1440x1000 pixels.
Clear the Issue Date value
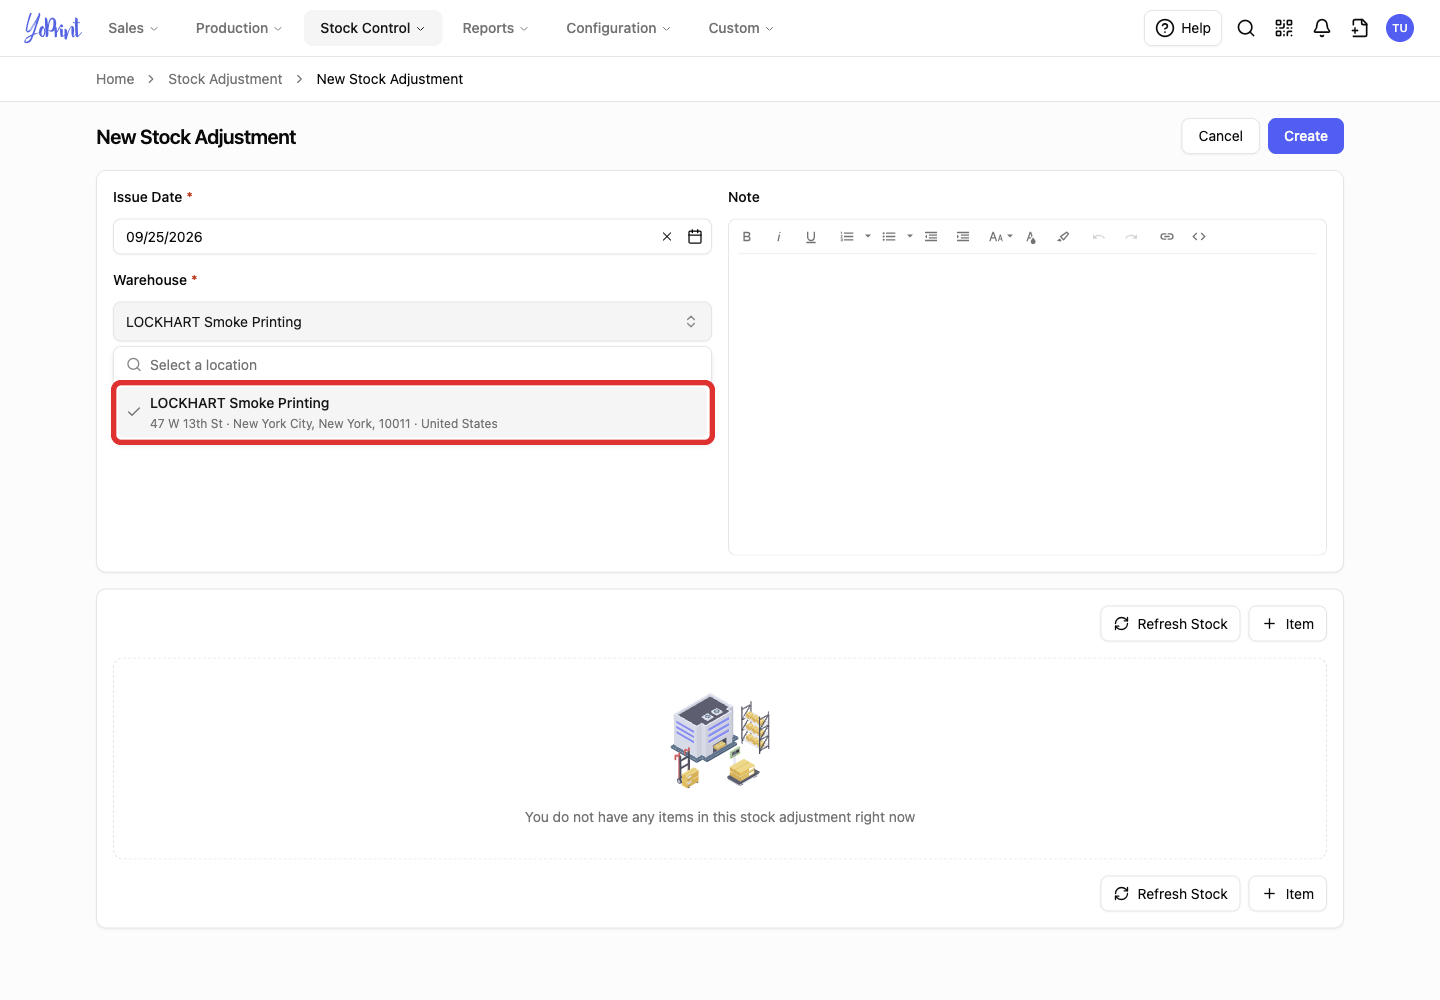tap(667, 237)
